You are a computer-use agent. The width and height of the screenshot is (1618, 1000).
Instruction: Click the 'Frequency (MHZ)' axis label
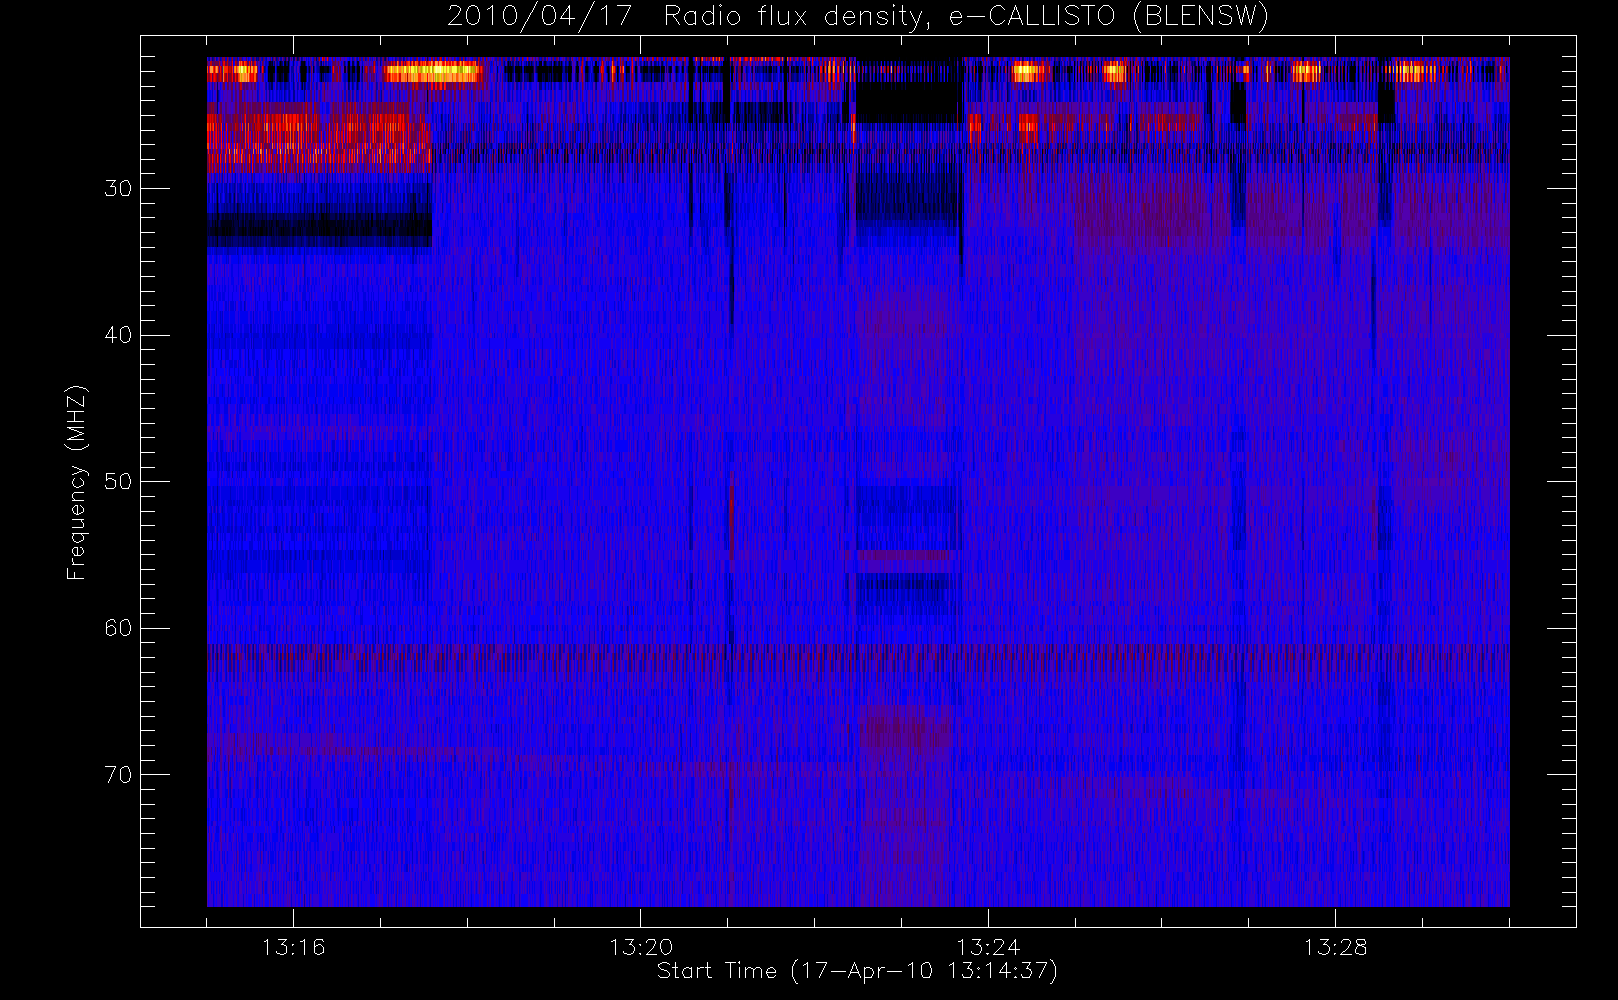tap(77, 482)
